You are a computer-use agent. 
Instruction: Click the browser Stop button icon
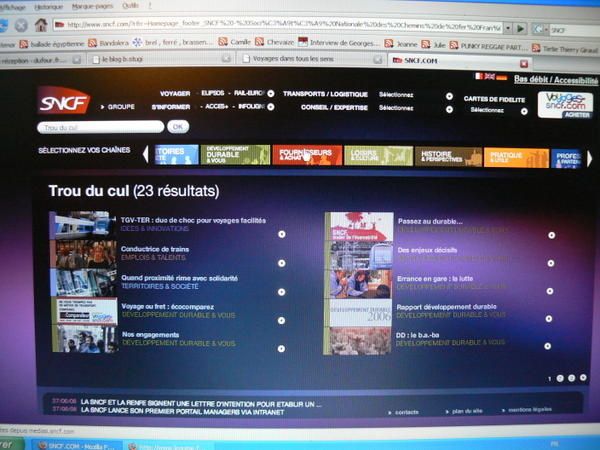coord(21,25)
